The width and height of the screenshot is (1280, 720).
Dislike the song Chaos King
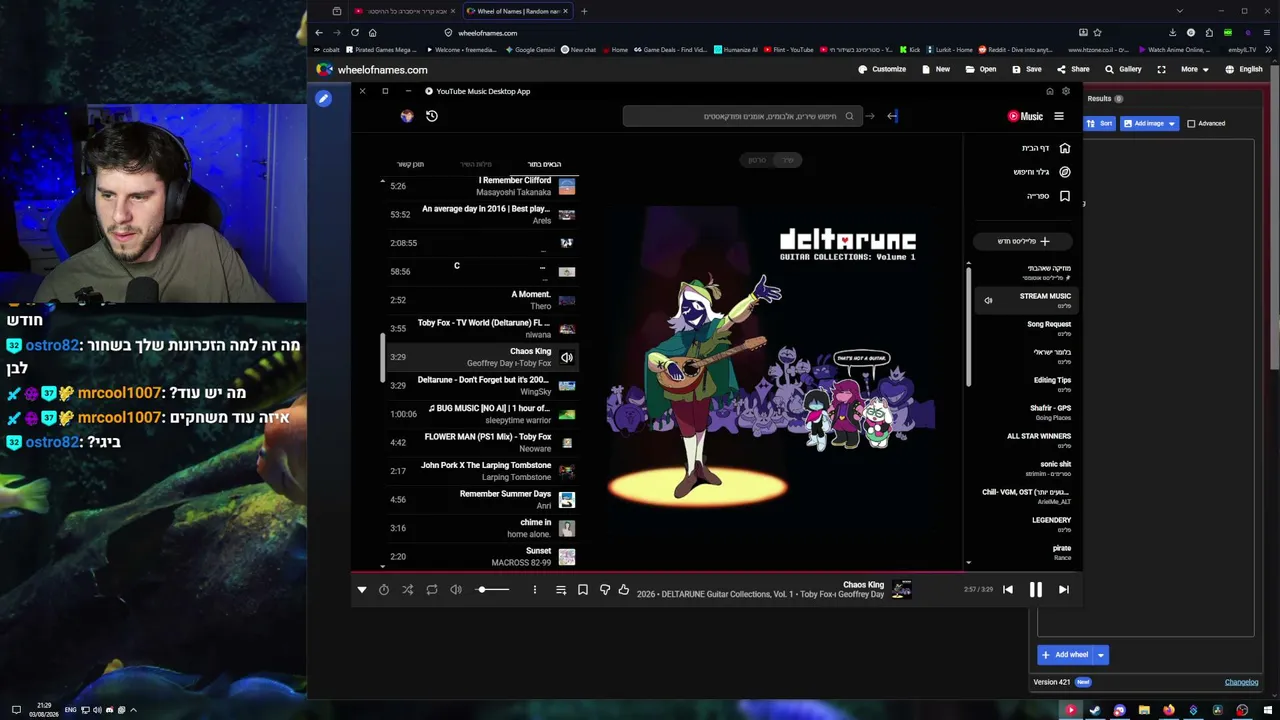[605, 590]
